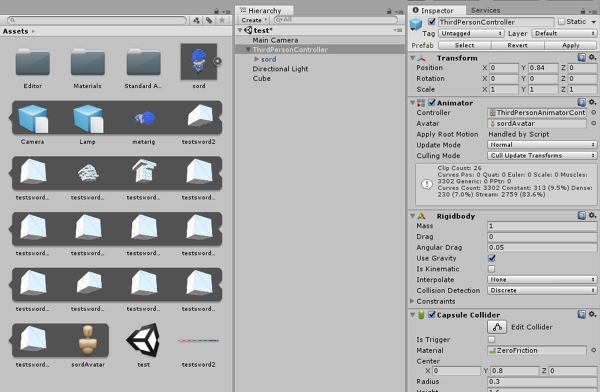Pick Avatar object selector circle
The image size is (600, 392).
pos(593,123)
